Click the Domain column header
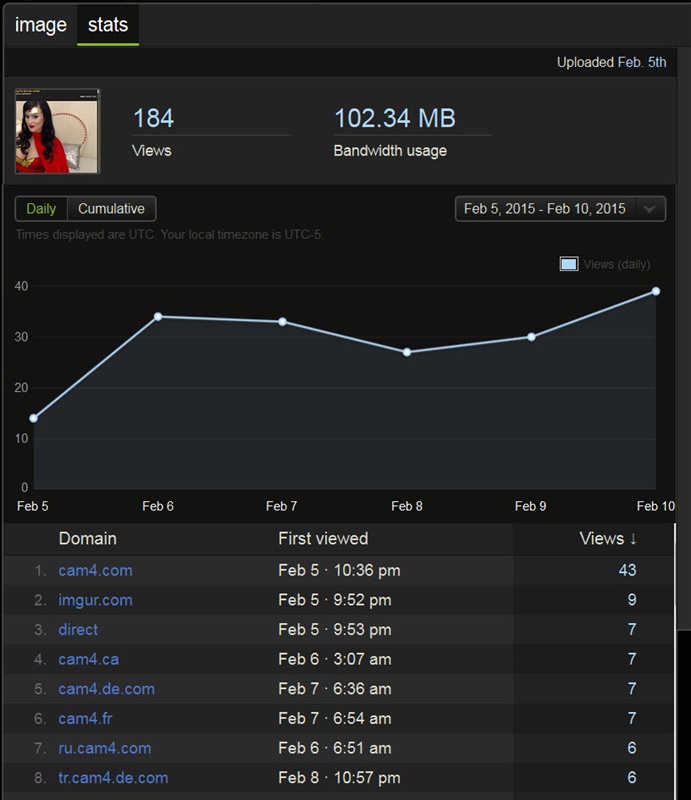This screenshot has width=691, height=800. (x=87, y=539)
